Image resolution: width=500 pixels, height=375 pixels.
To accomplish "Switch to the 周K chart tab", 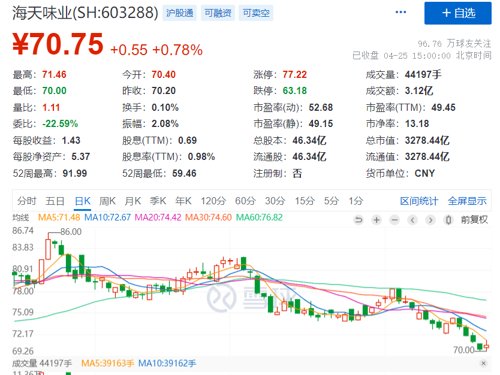I will click(107, 201).
